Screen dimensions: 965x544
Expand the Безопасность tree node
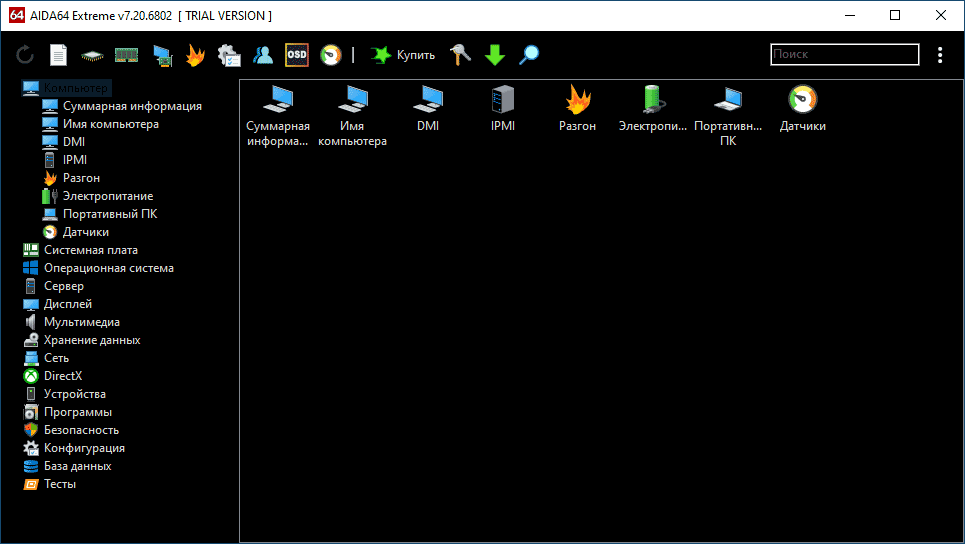click(80, 430)
